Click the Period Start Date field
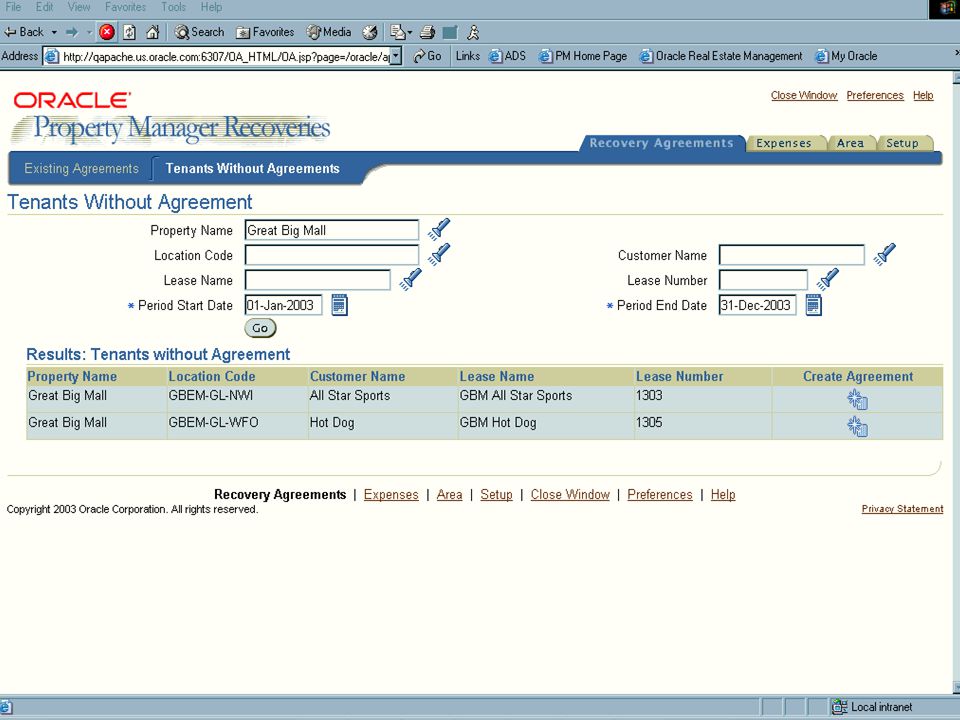Image resolution: width=960 pixels, height=720 pixels. (283, 306)
